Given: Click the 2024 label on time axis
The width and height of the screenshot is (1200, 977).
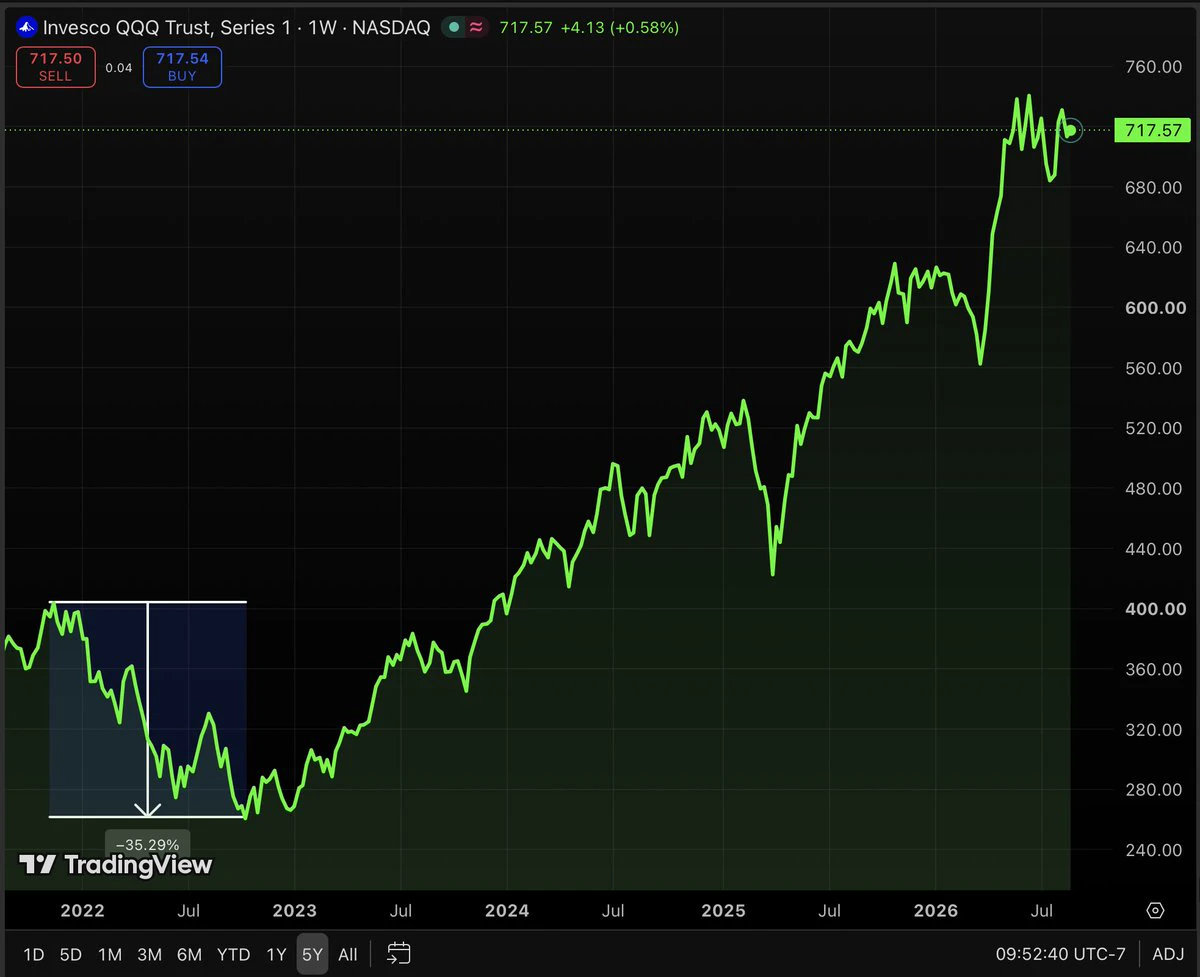Looking at the screenshot, I should point(507,911).
